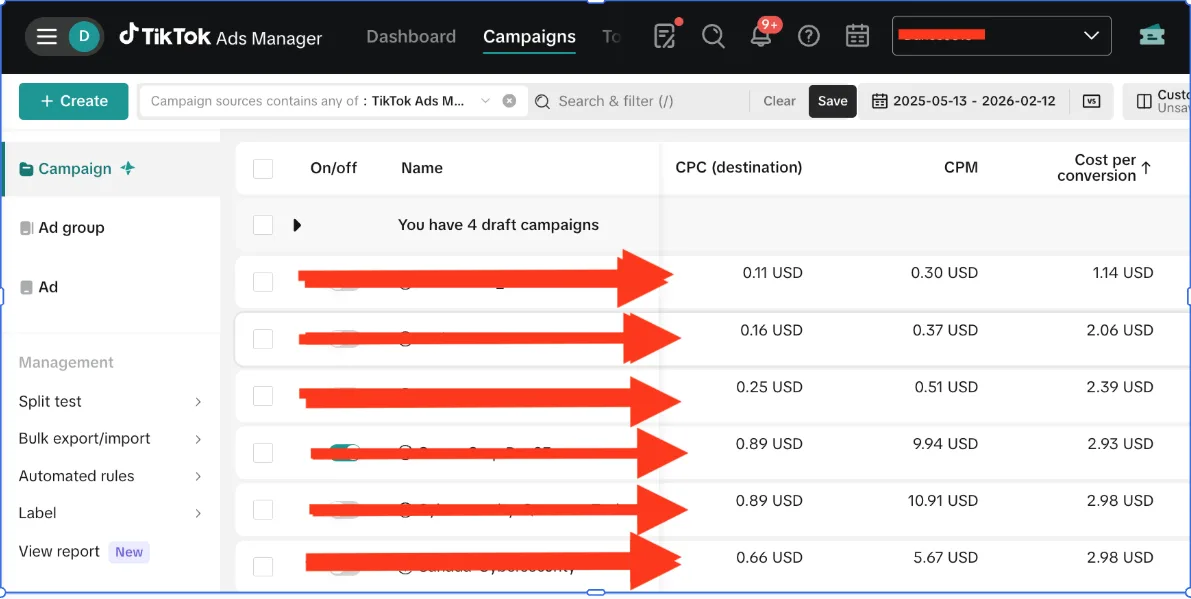This screenshot has height=599, width=1191.
Task: Click the calendar icon in the date range picker
Action: coord(880,101)
